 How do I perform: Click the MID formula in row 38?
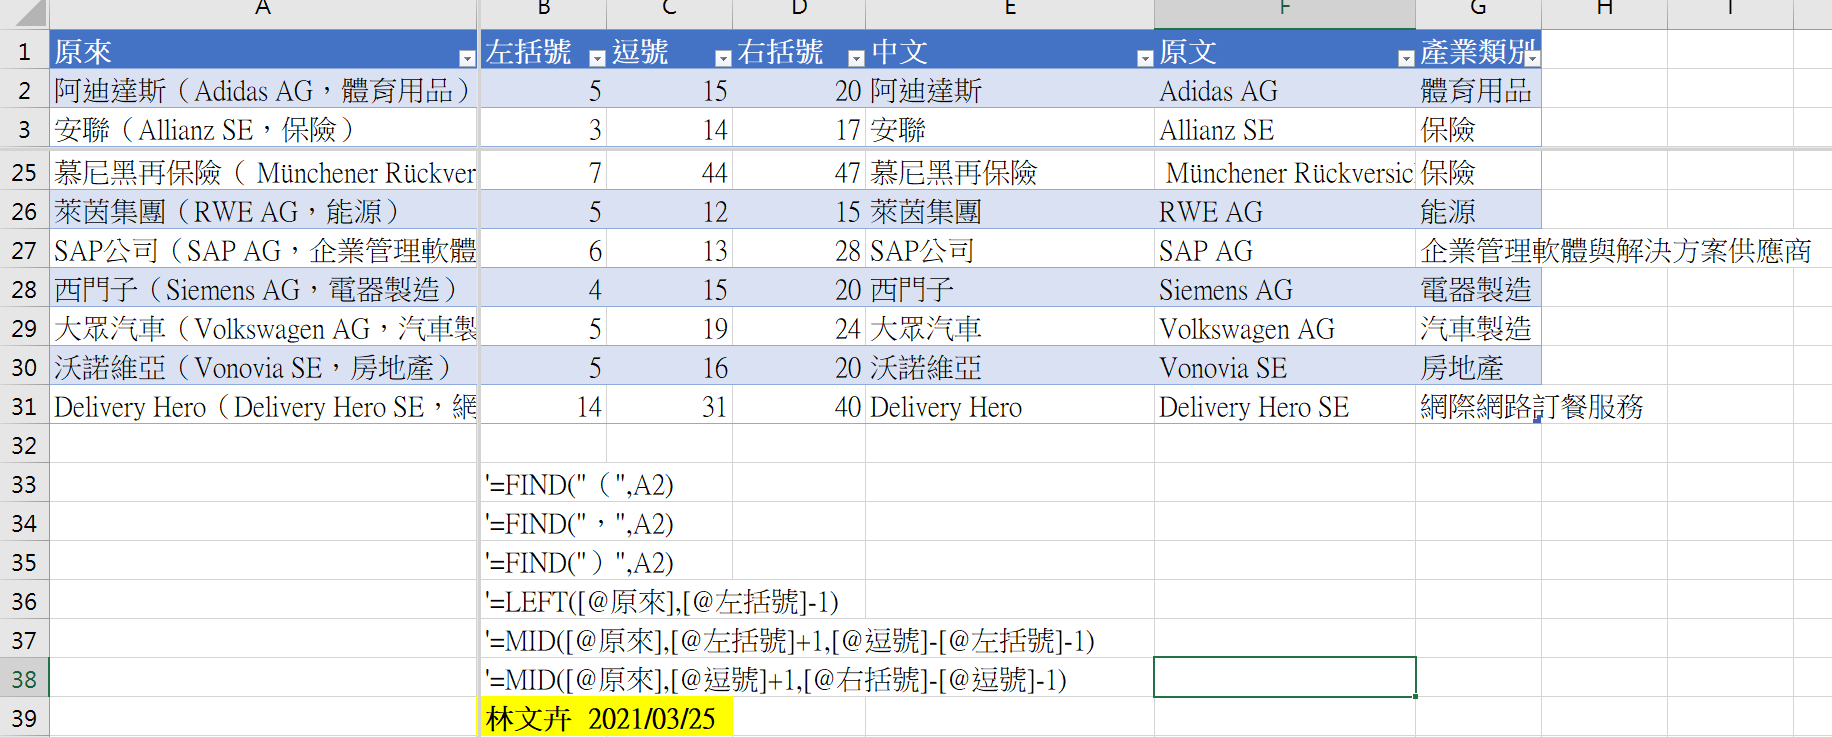776,680
